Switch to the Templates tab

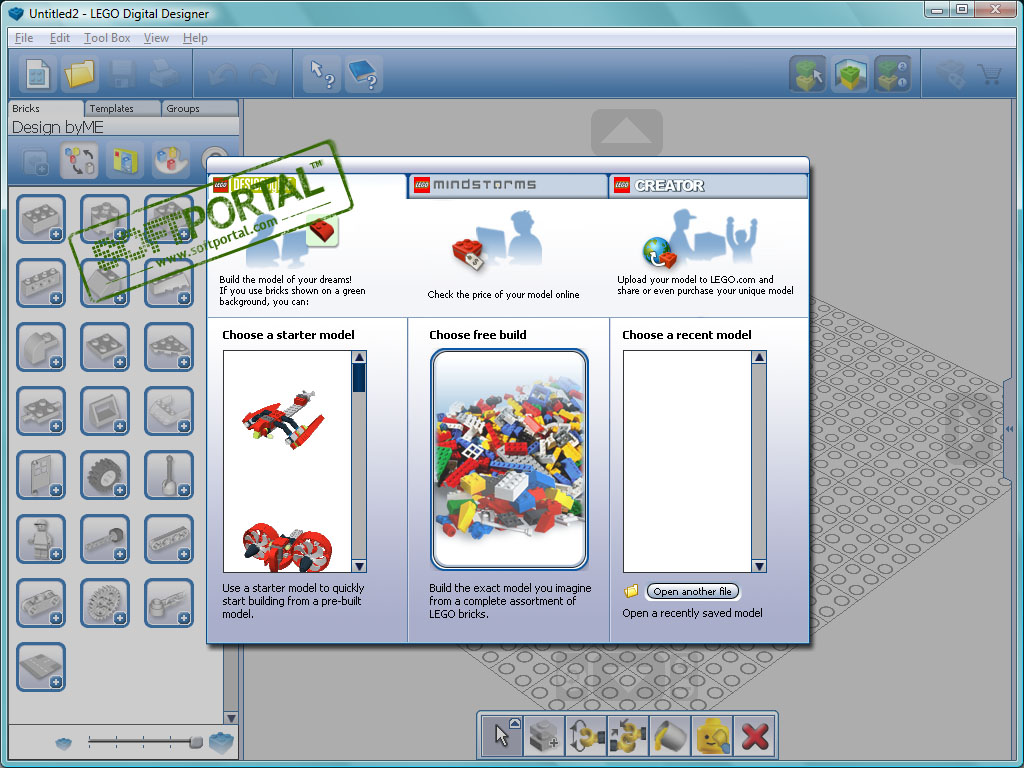pyautogui.click(x=122, y=108)
